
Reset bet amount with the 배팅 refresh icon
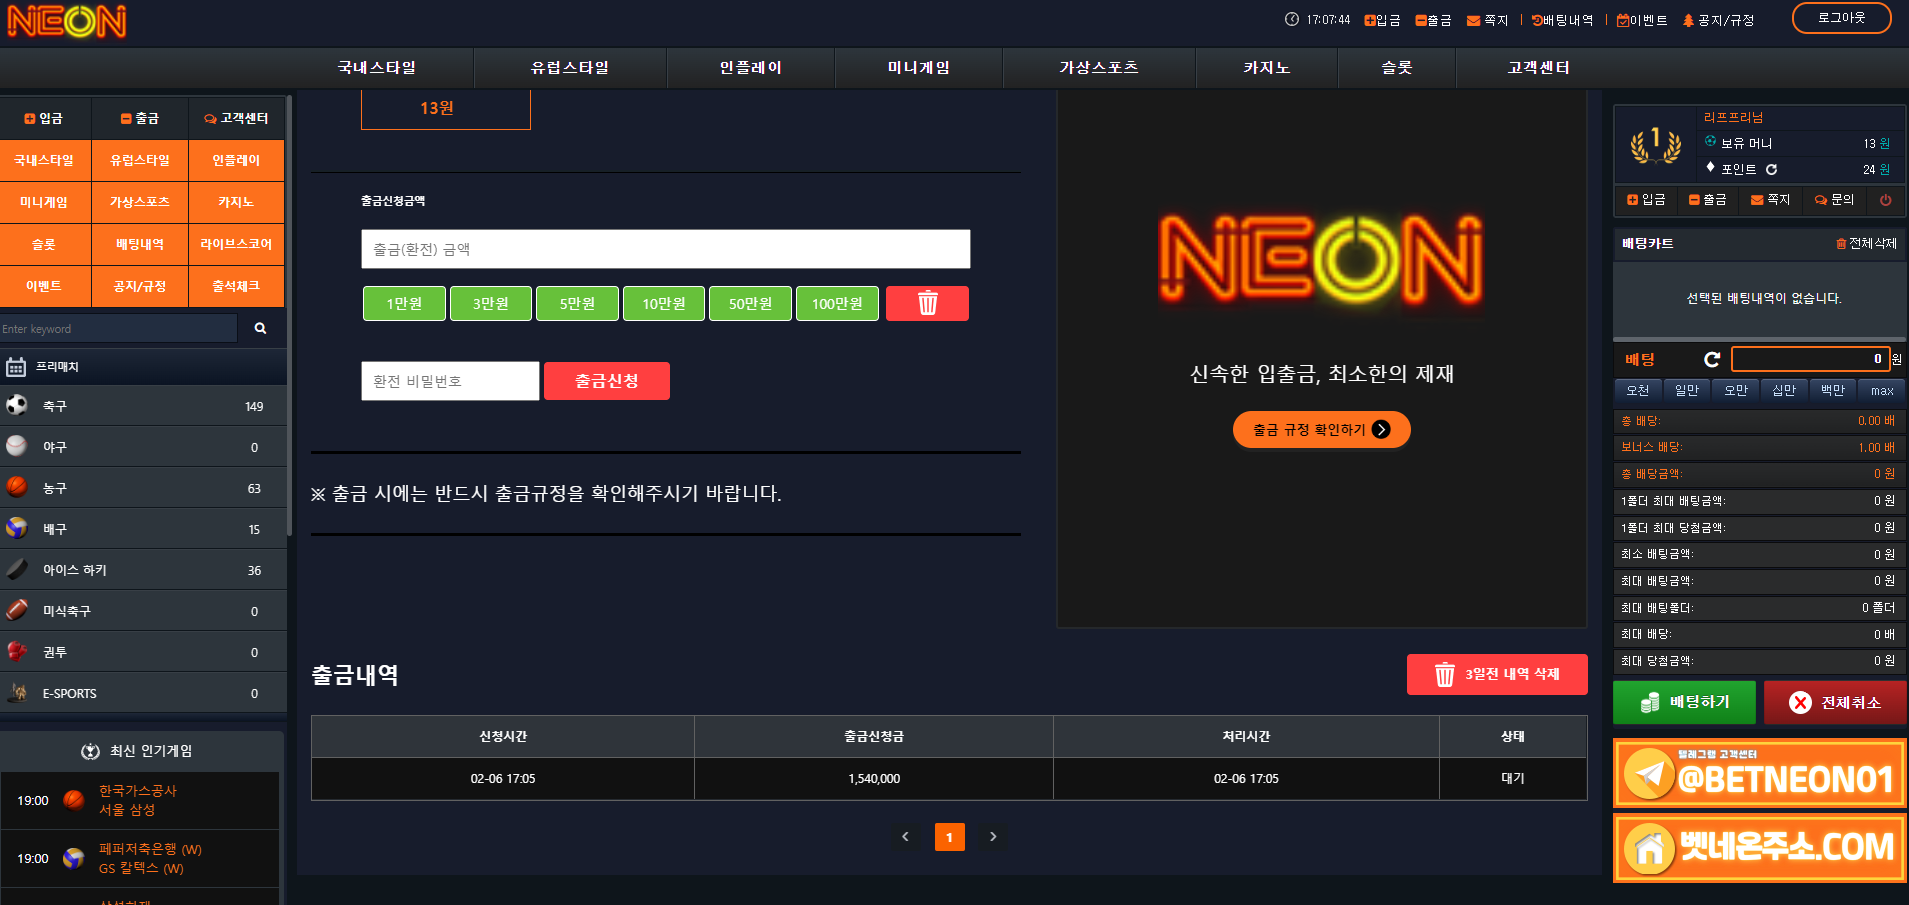tap(1712, 359)
